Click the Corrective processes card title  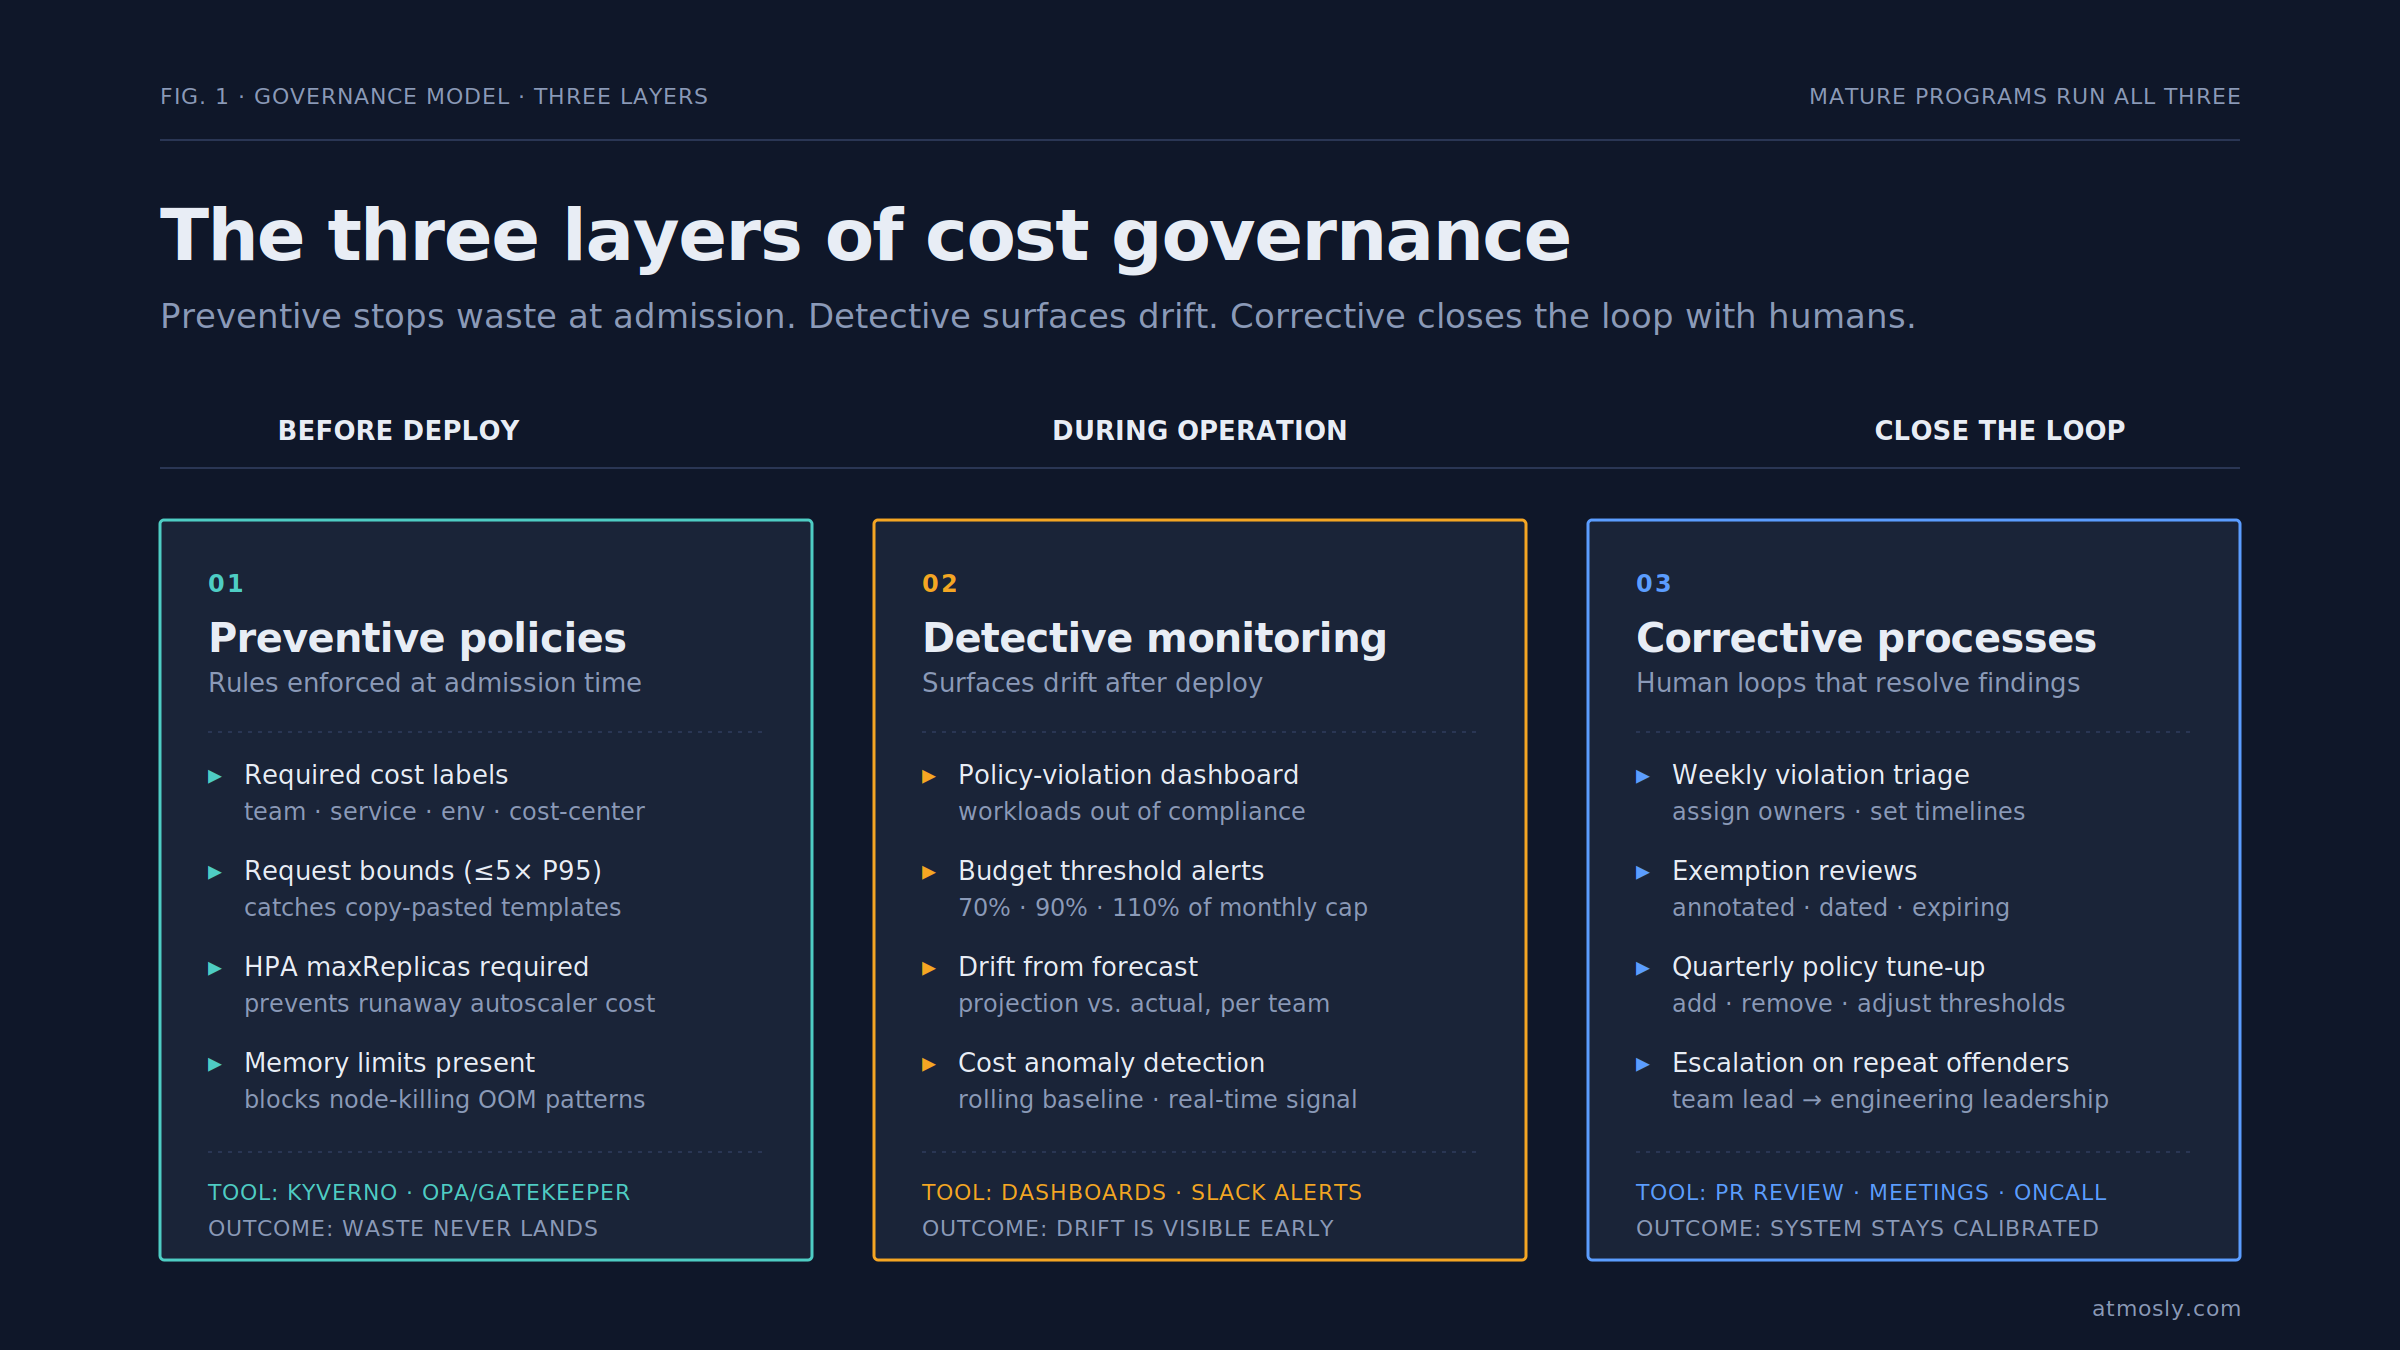click(1866, 638)
